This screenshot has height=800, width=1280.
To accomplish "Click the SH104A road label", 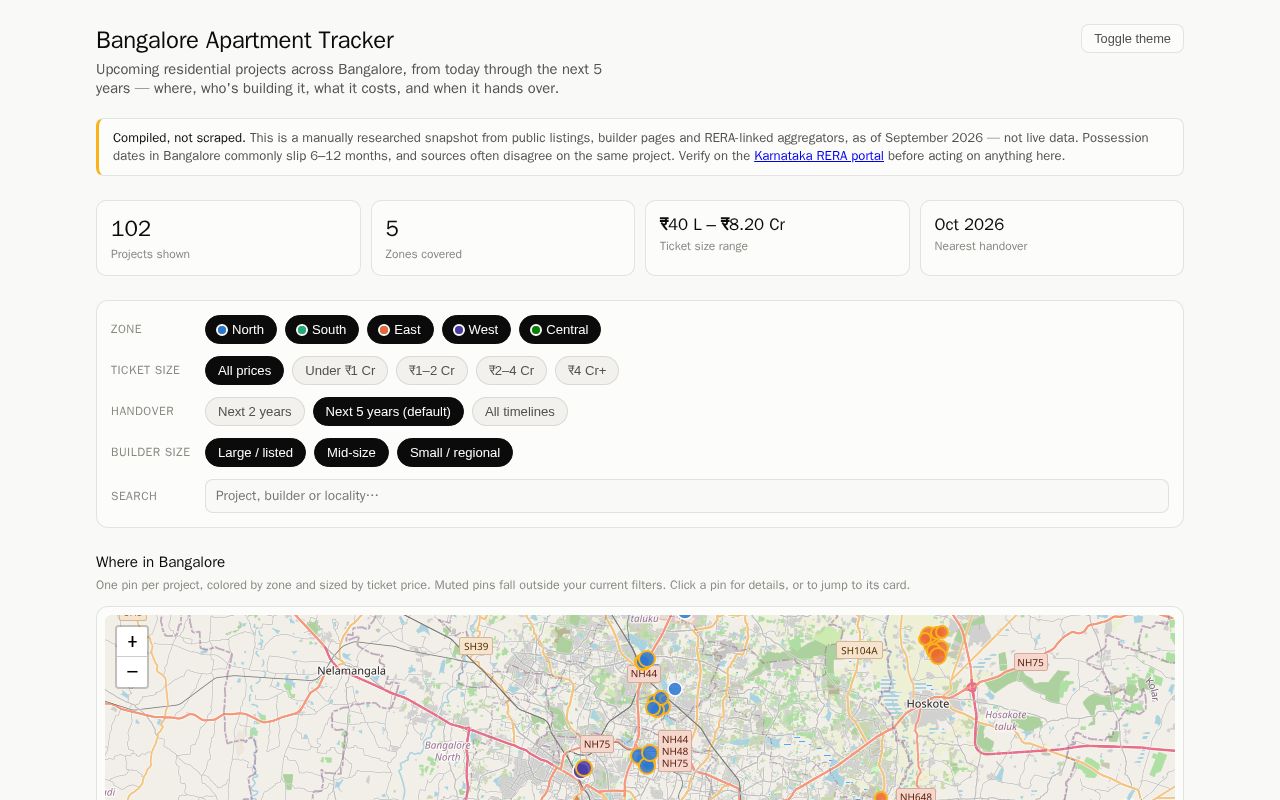I will click(859, 650).
